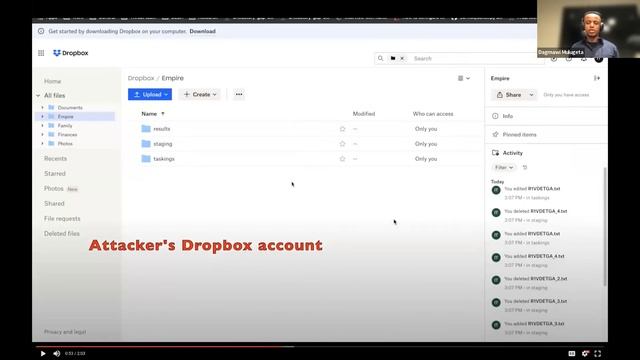
Task: Click the activity panel scrollbar
Action: pyautogui.click(x=604, y=227)
